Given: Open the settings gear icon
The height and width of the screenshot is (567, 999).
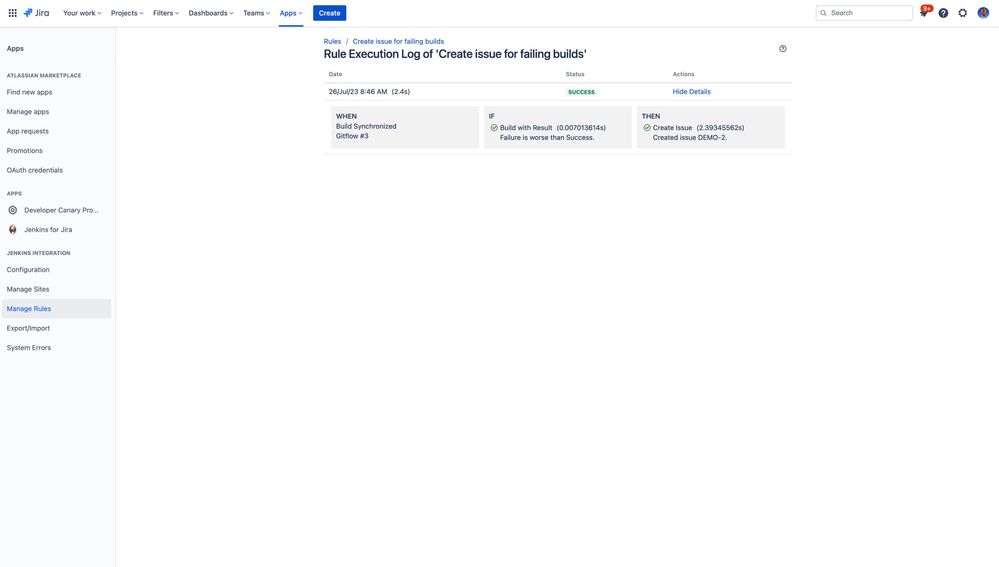Looking at the screenshot, I should tap(963, 13).
